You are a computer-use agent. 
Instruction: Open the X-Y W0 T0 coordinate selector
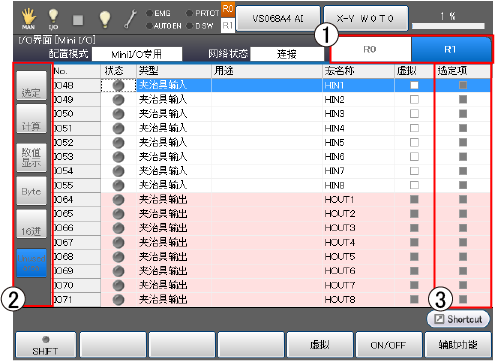(x=366, y=18)
